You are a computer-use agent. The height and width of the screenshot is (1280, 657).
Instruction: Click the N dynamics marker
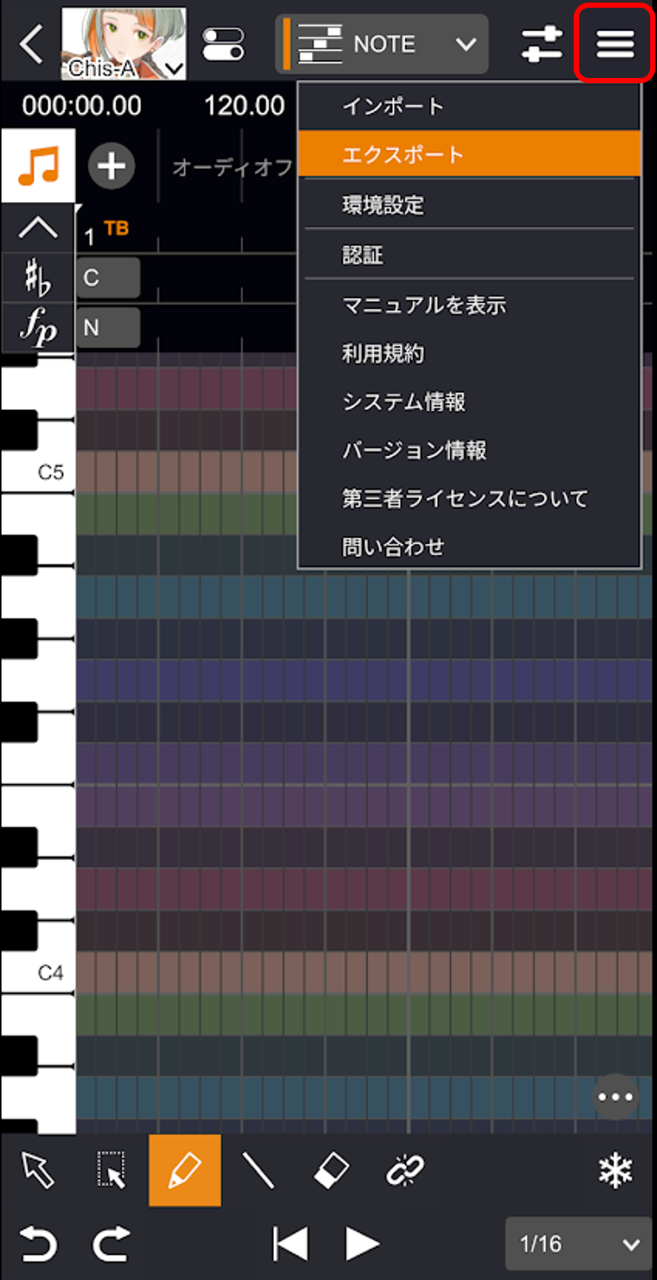coord(108,327)
